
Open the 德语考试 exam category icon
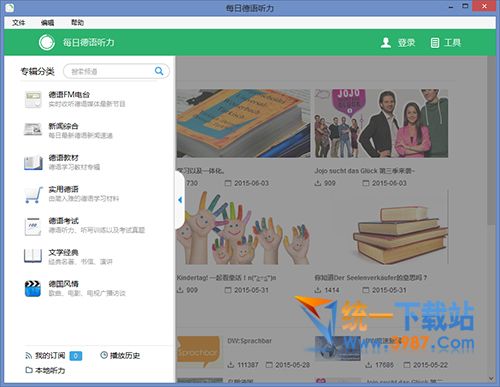[x=33, y=226]
